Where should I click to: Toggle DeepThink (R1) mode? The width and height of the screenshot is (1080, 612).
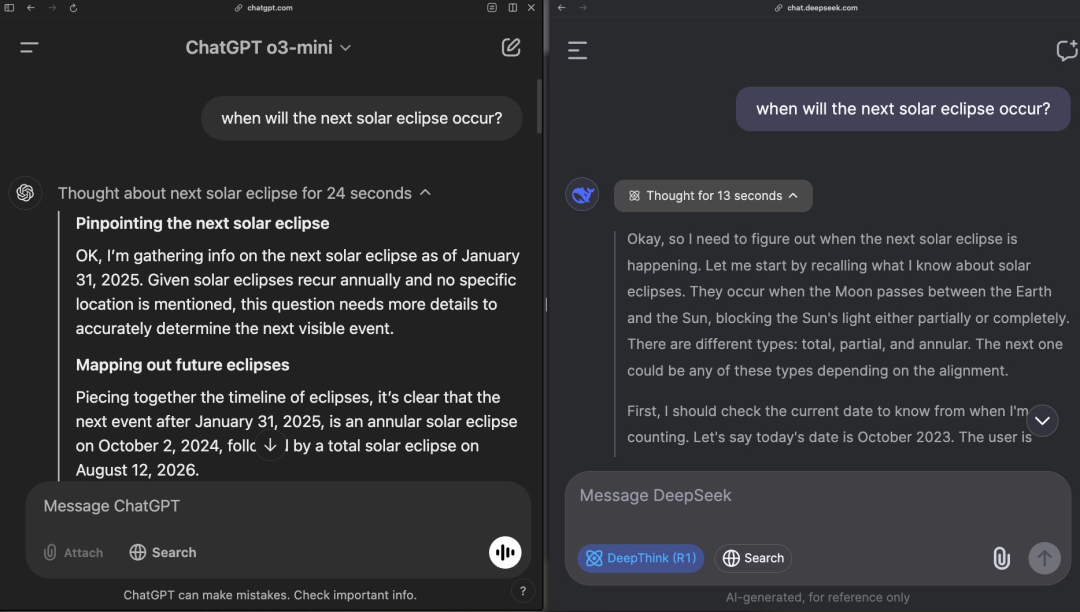[641, 558]
